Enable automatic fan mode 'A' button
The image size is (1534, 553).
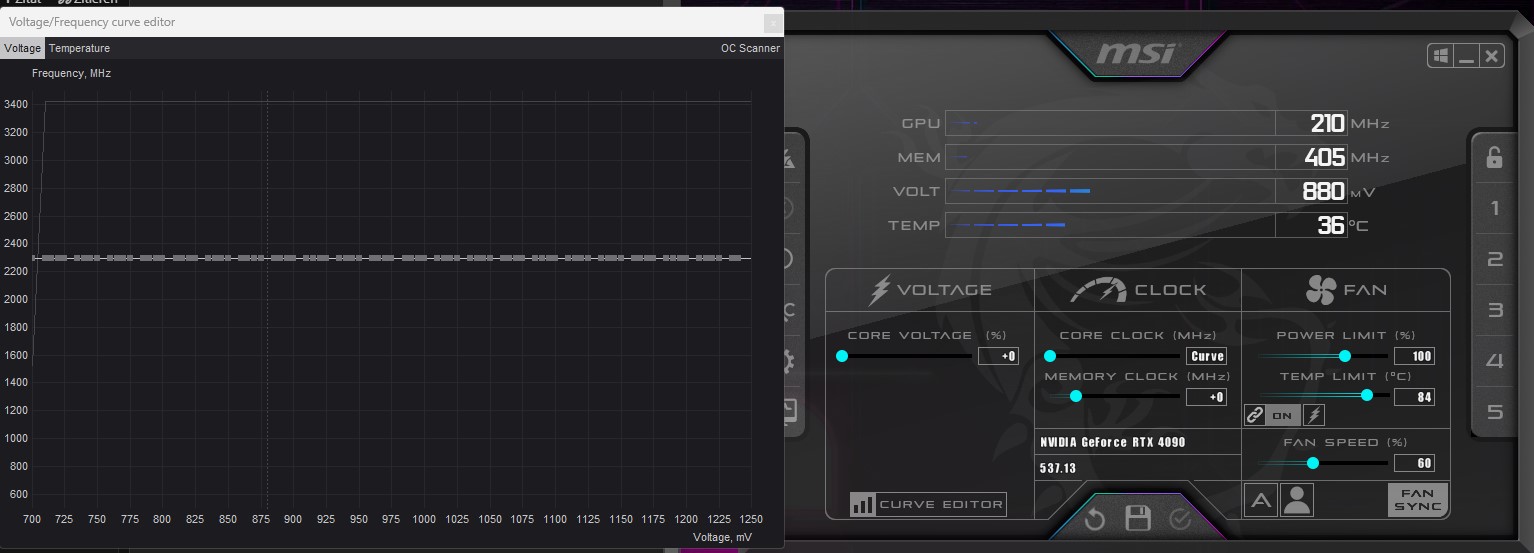[x=1261, y=500]
